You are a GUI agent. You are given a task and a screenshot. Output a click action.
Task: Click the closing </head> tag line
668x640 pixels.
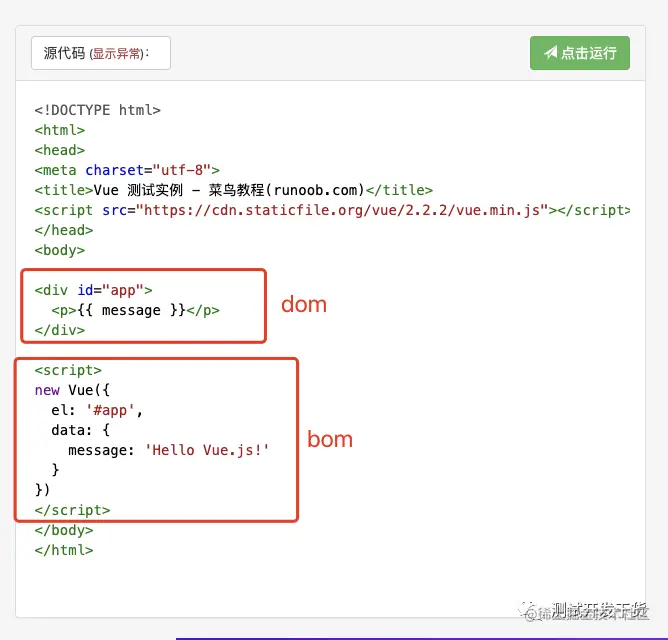pyautogui.click(x=64, y=230)
